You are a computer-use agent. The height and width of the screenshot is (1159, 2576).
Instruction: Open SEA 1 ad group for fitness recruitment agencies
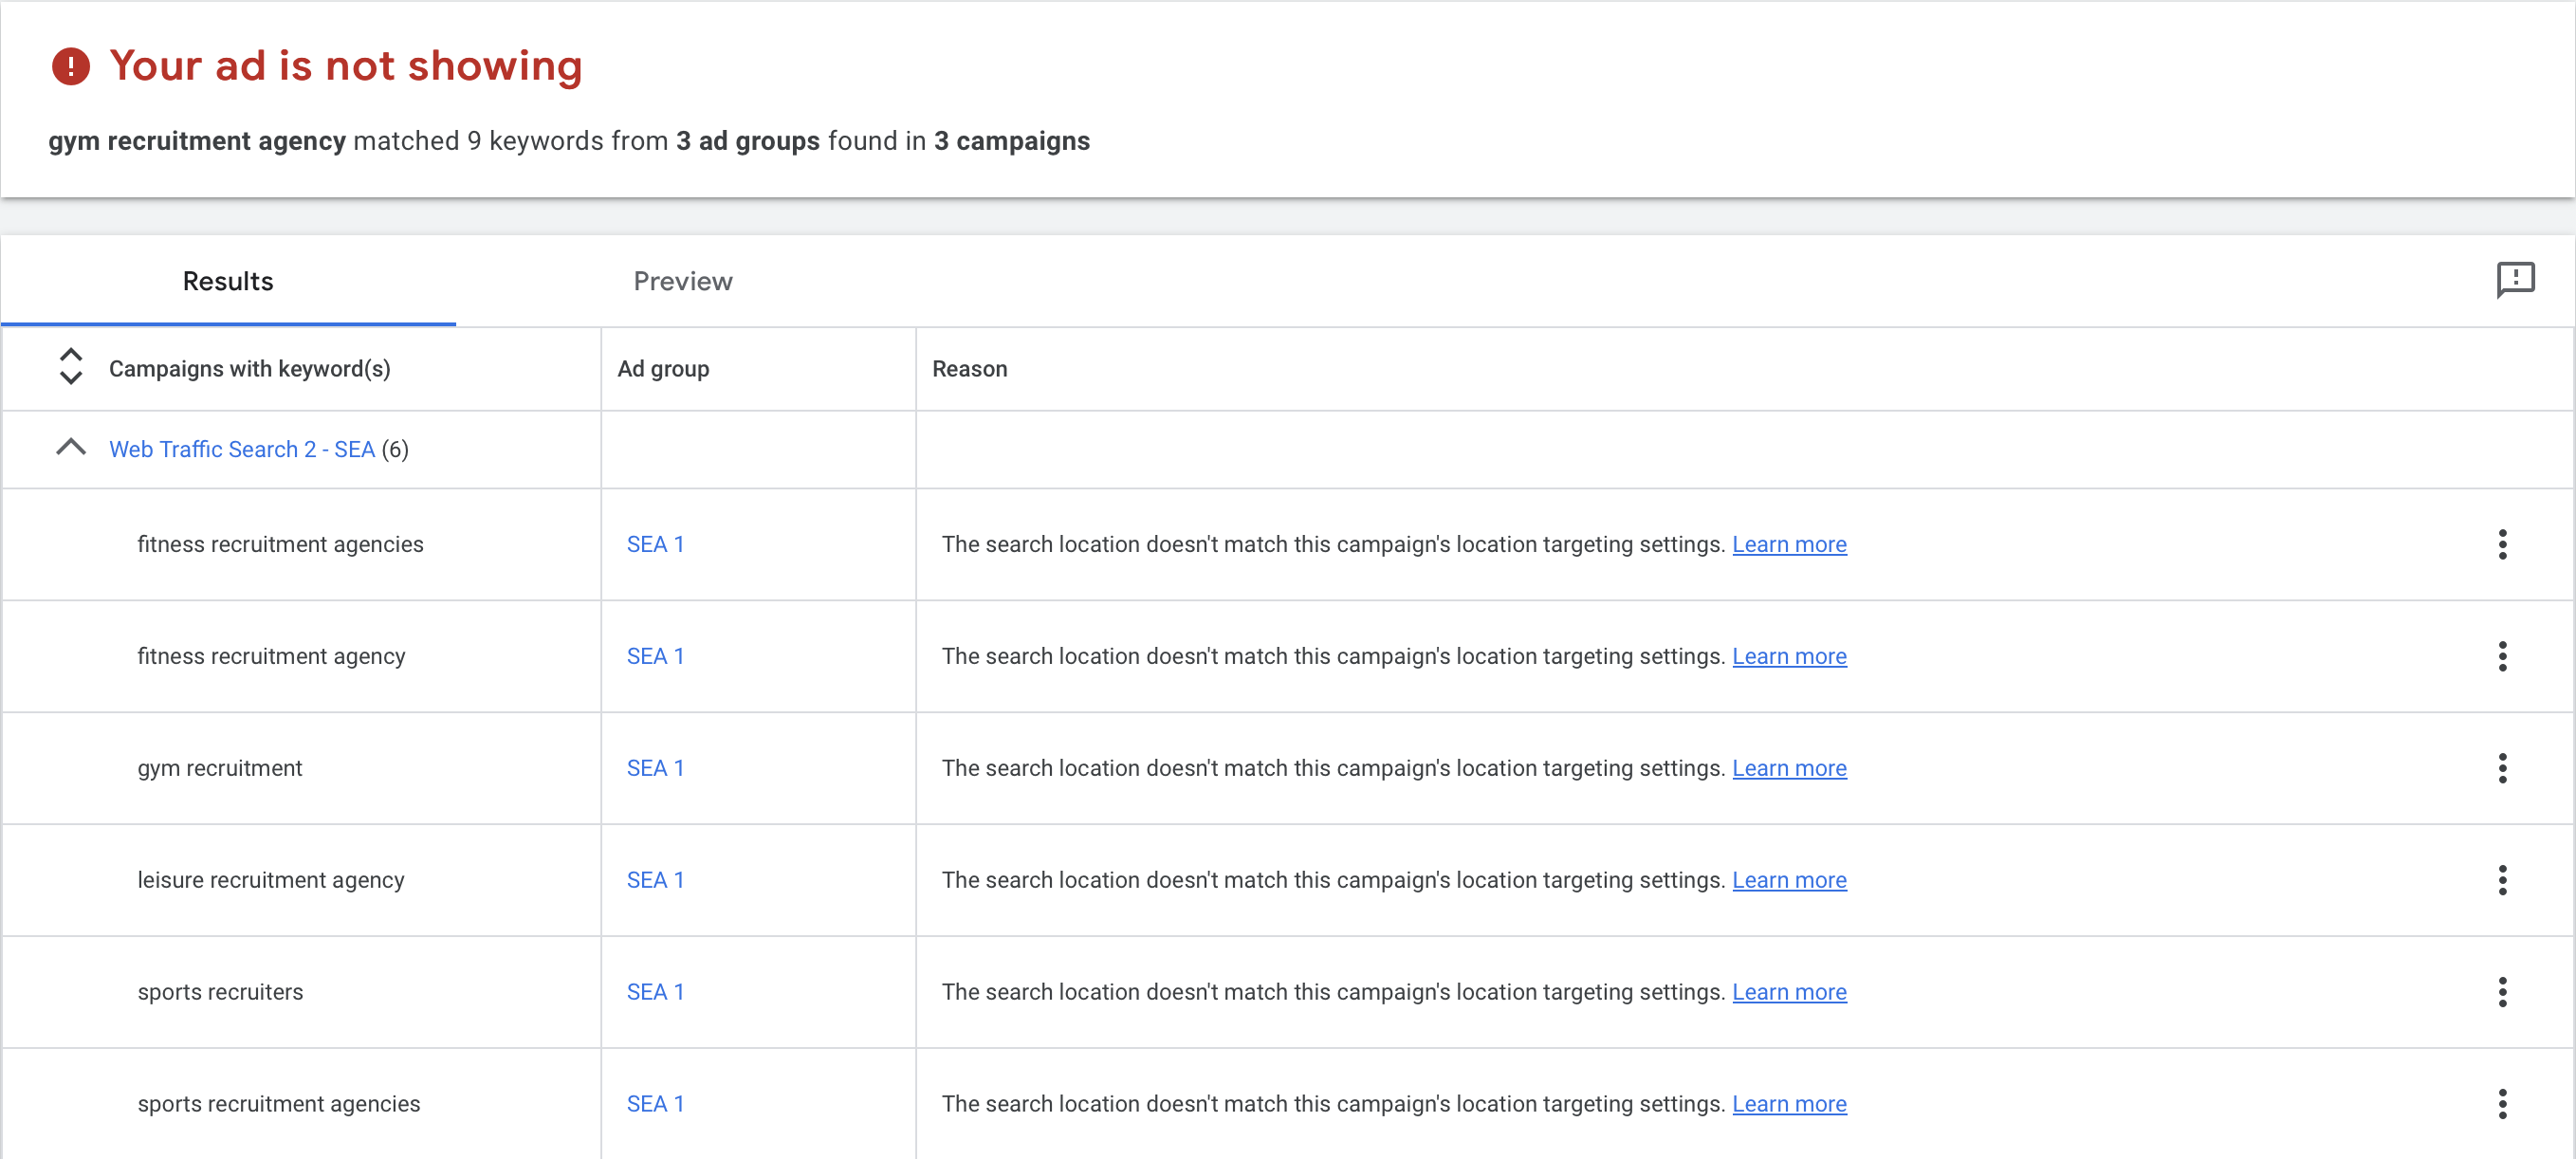coord(655,545)
